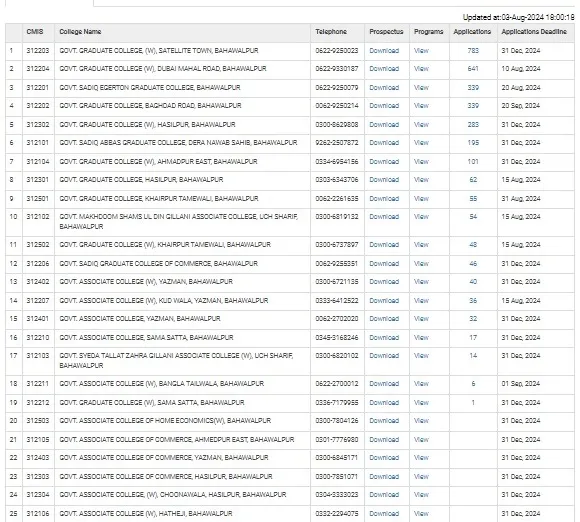This screenshot has height=522, width=580.
Task: Download prospectus for Khairpur Tamewali college 312501
Action: tap(384, 199)
